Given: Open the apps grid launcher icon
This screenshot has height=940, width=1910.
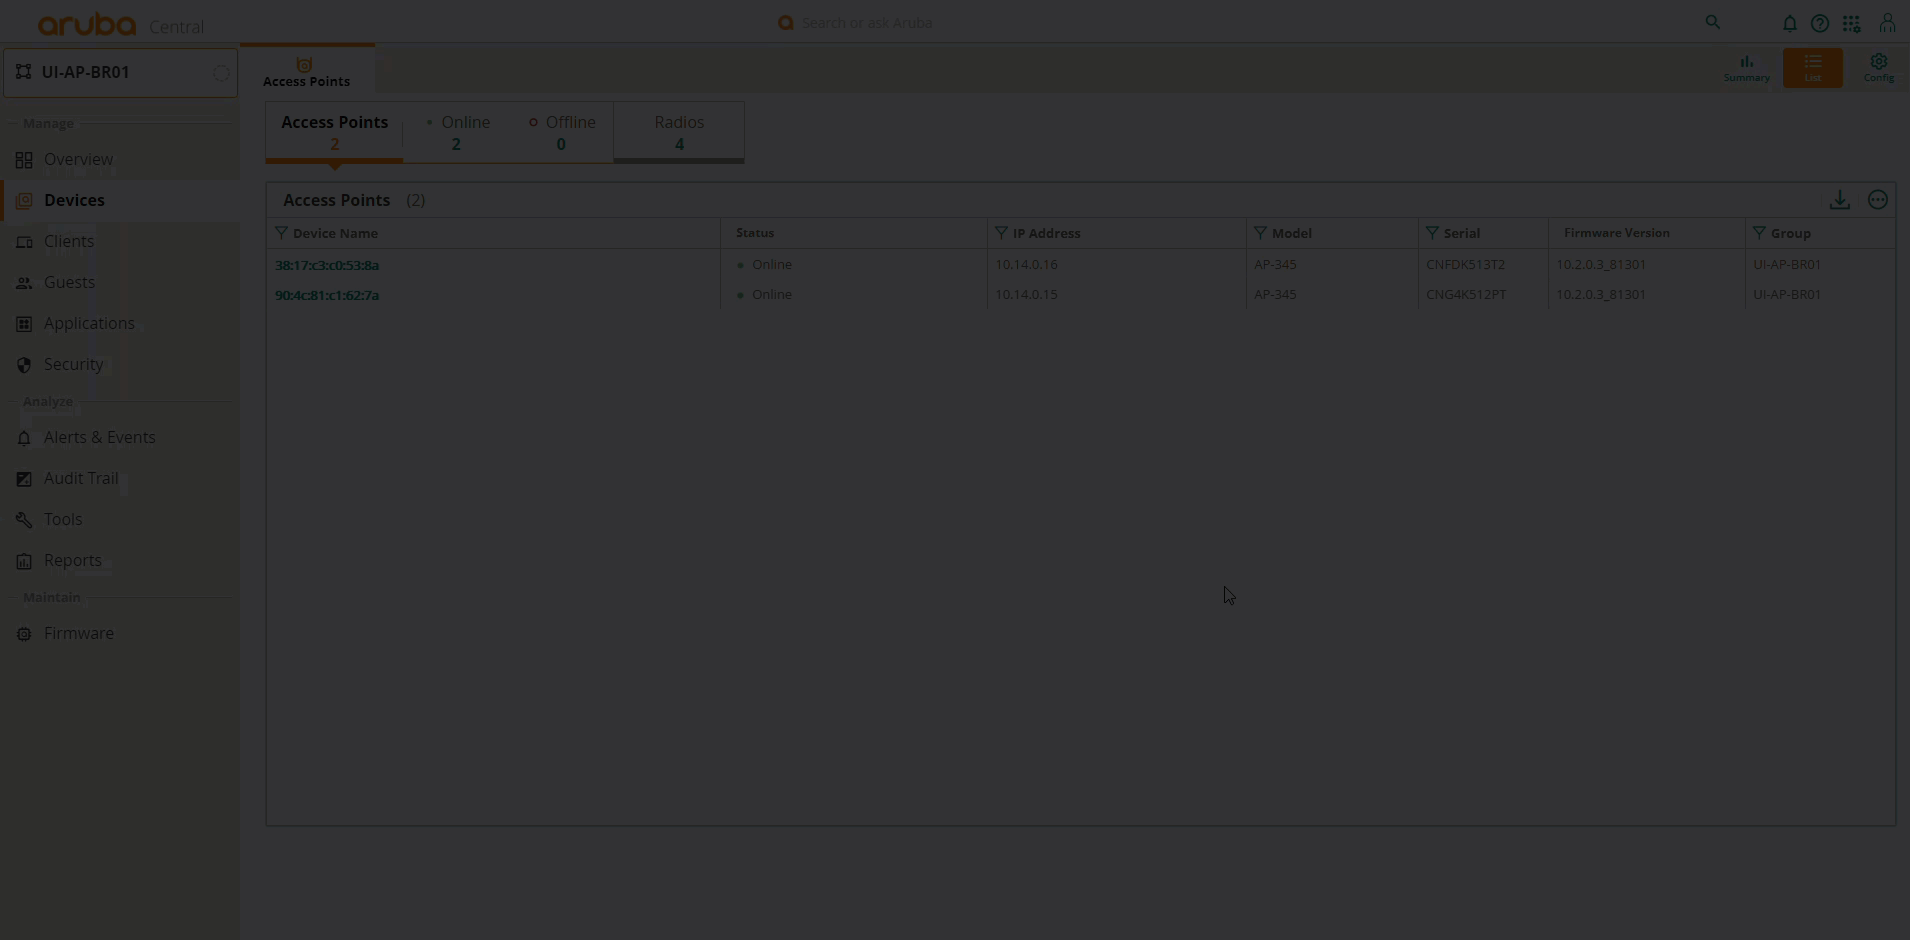Looking at the screenshot, I should click(1852, 23).
